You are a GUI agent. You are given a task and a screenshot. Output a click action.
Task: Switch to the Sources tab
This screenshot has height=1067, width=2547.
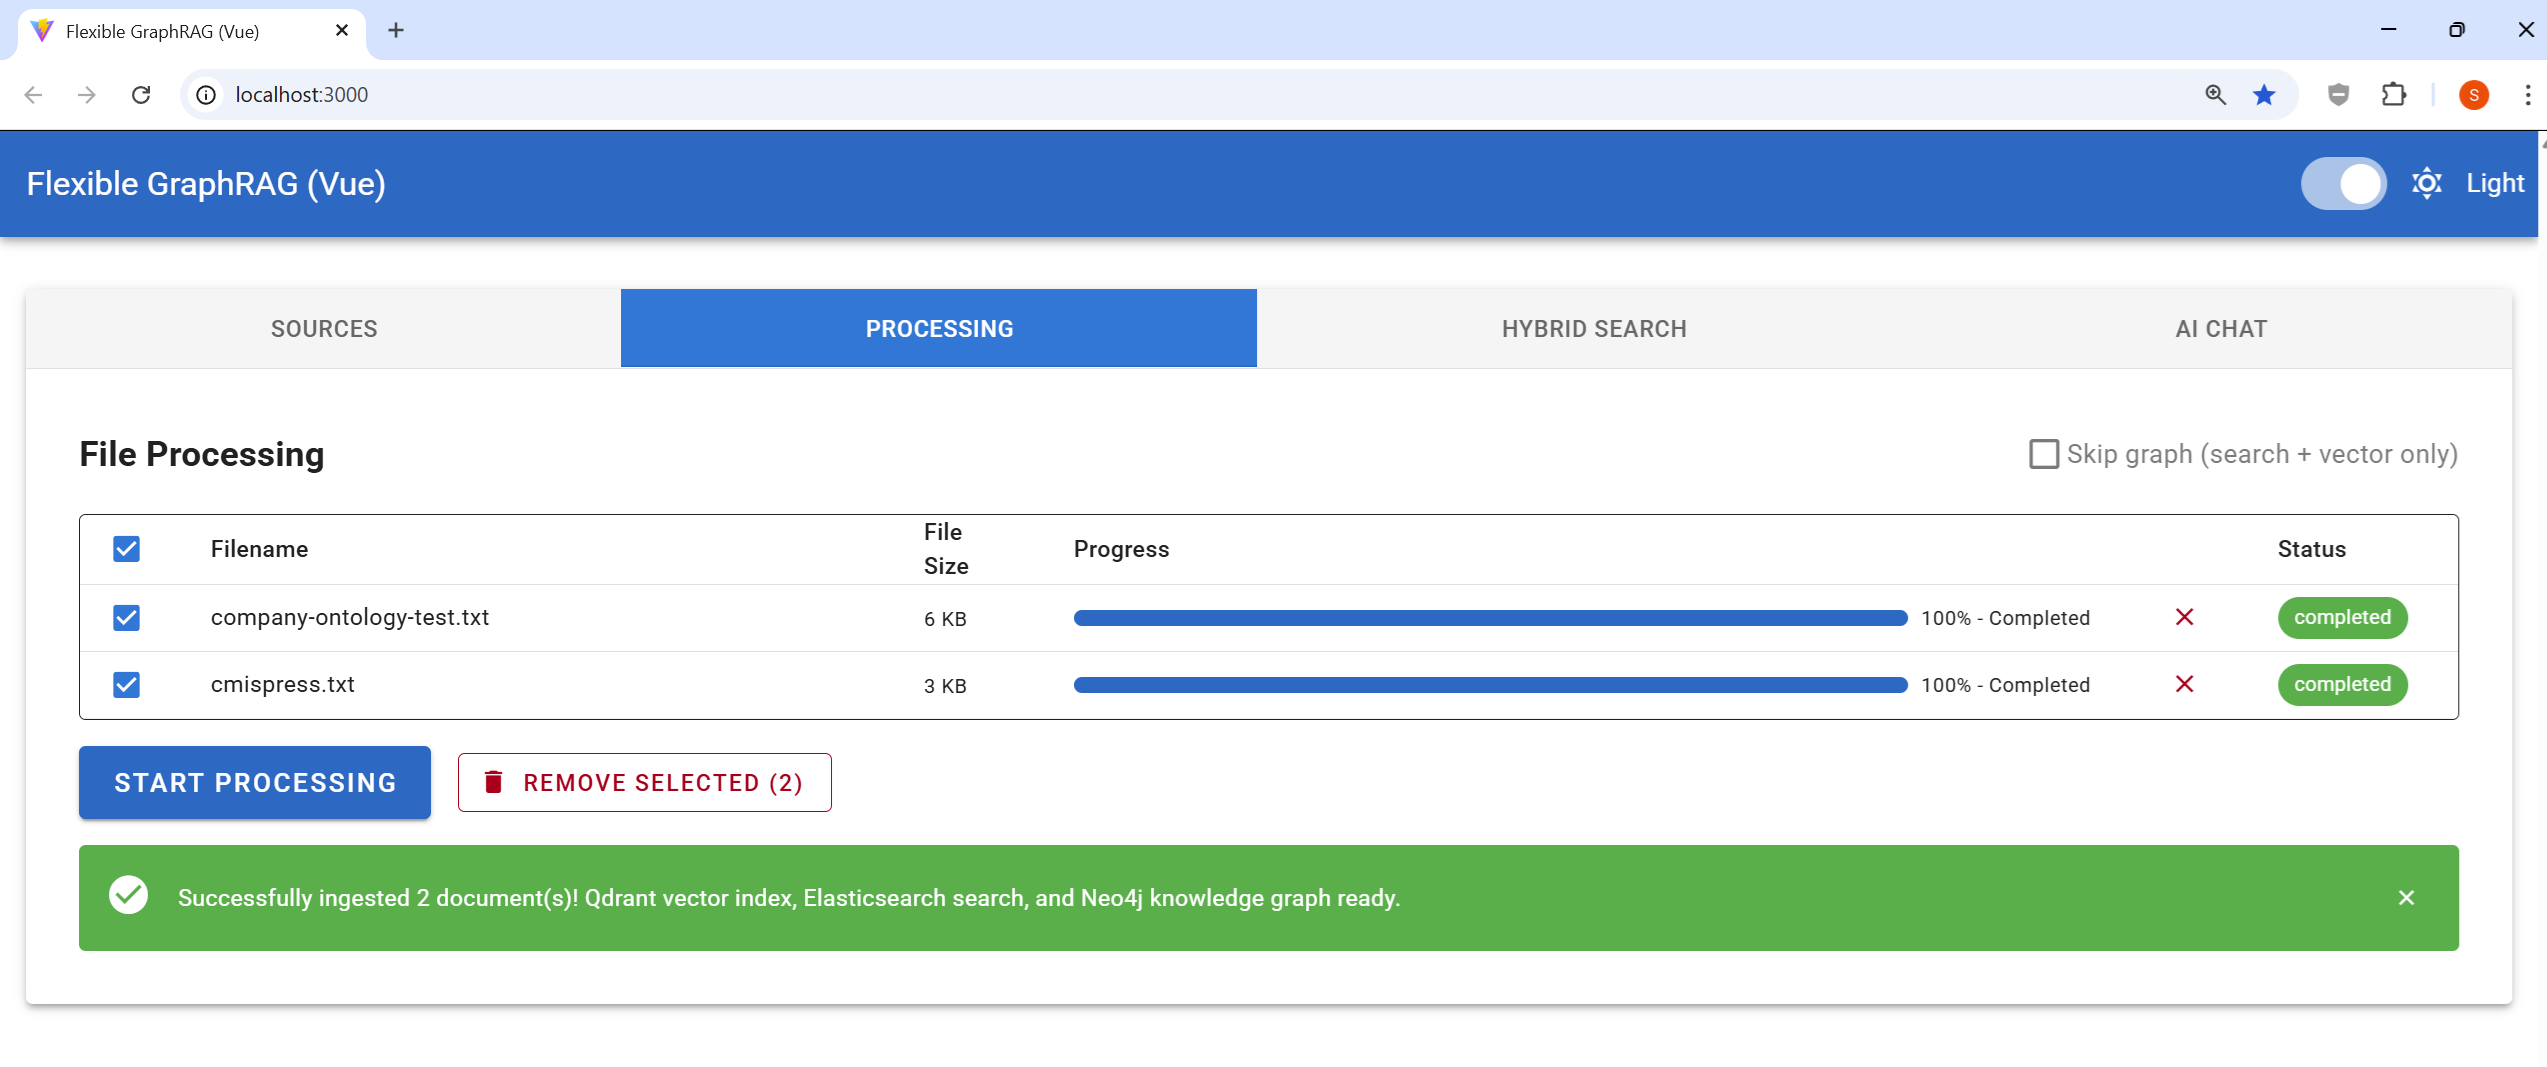coord(324,329)
